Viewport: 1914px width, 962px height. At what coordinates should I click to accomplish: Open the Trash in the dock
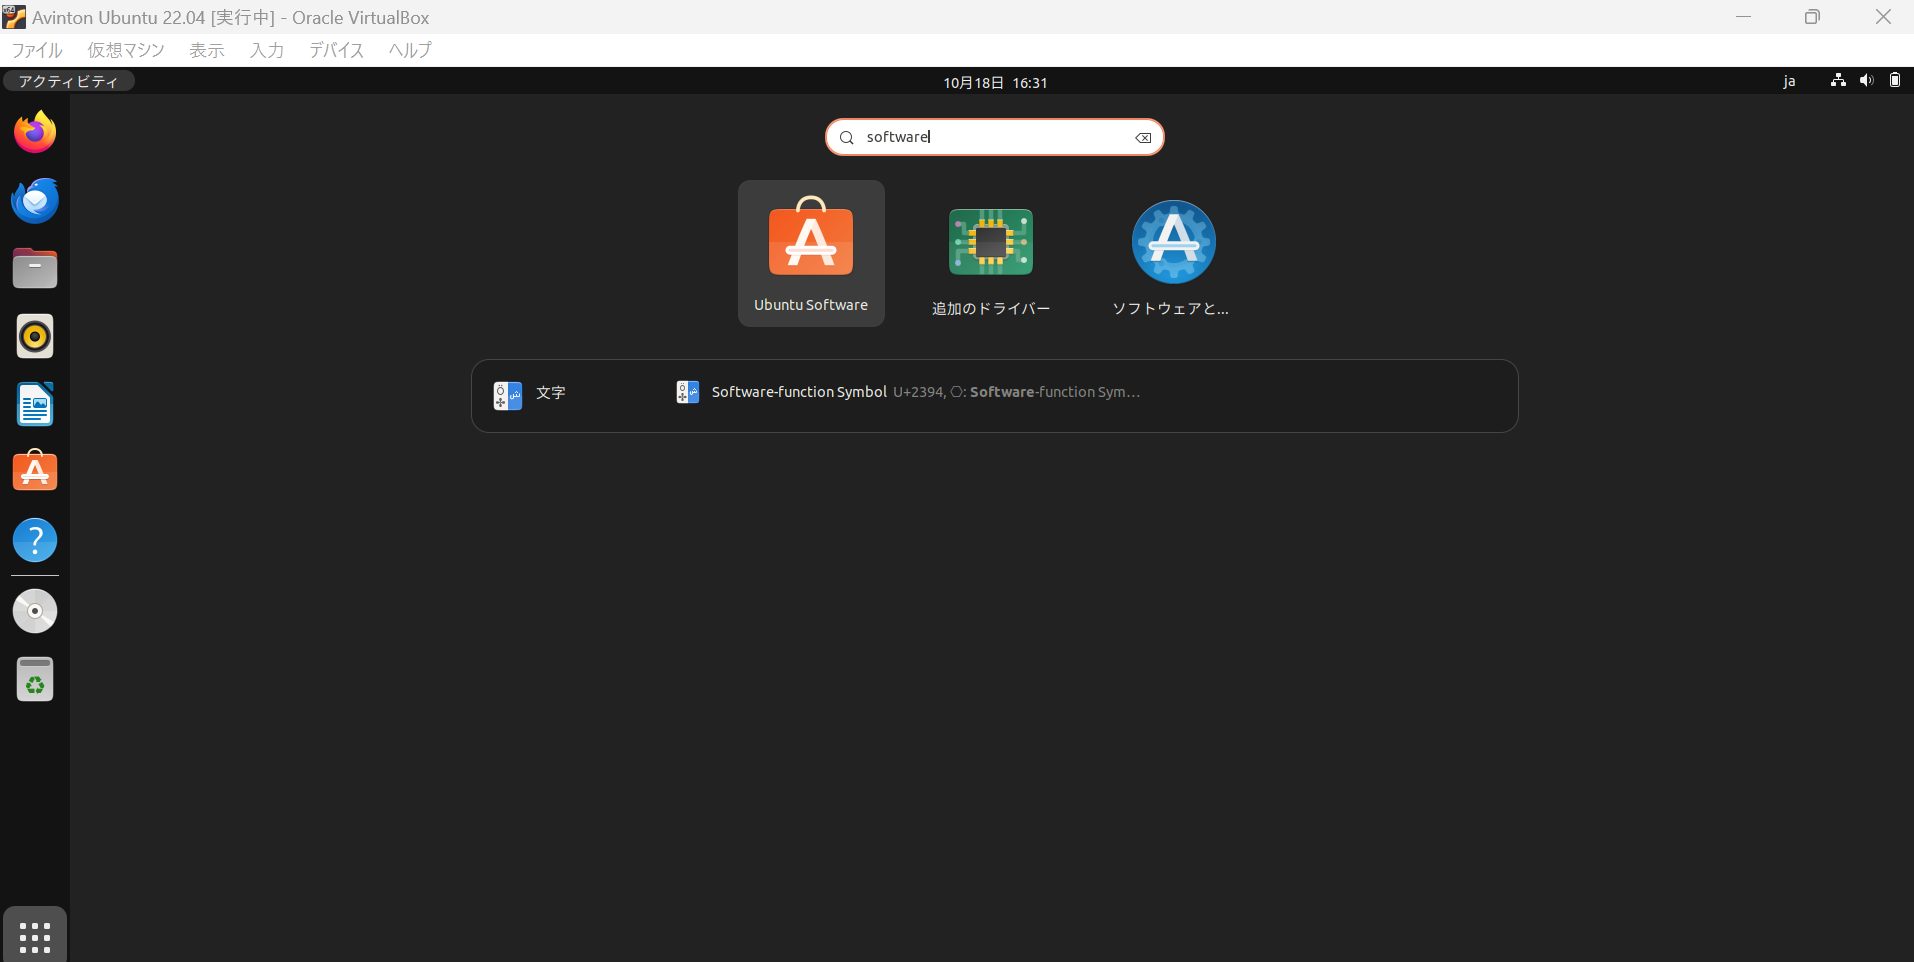pos(35,680)
